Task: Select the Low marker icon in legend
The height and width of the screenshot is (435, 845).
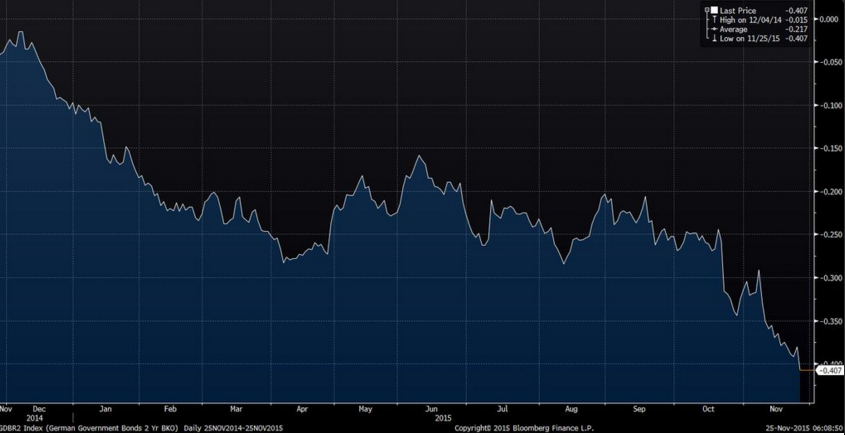Action: tap(715, 38)
